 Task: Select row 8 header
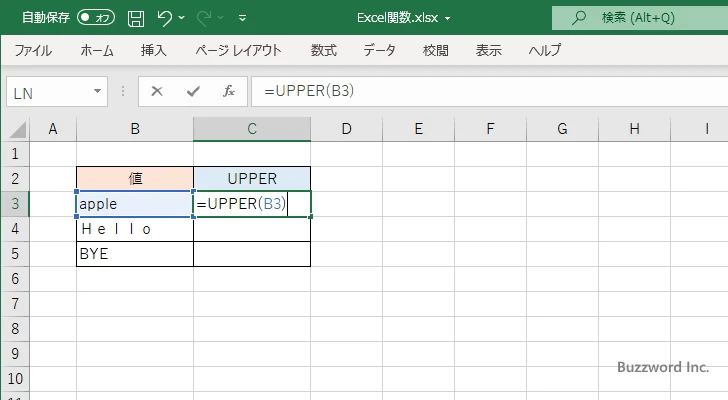[15, 329]
